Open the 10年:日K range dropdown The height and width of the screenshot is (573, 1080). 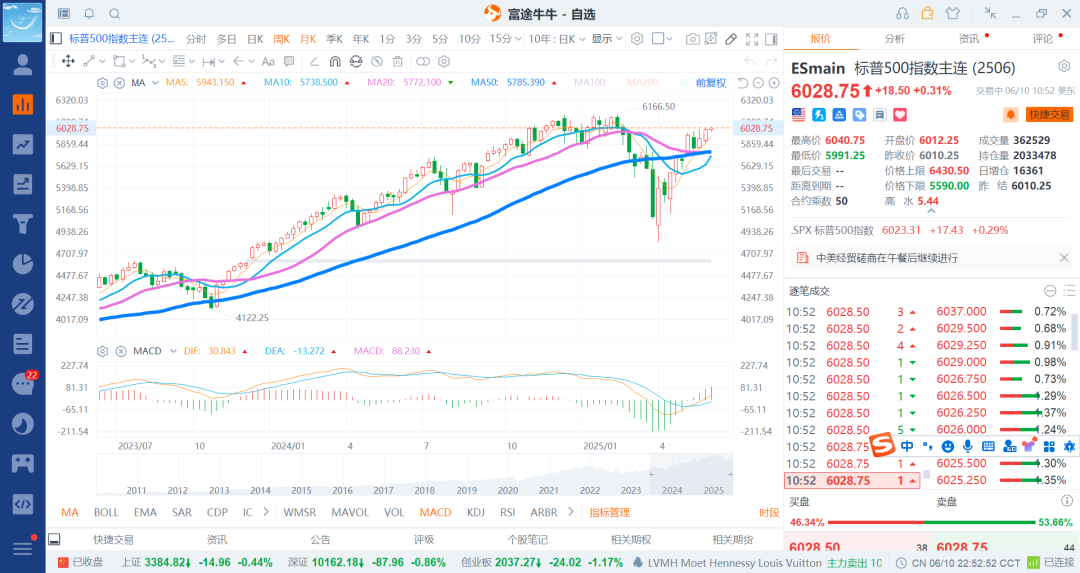tap(557, 39)
